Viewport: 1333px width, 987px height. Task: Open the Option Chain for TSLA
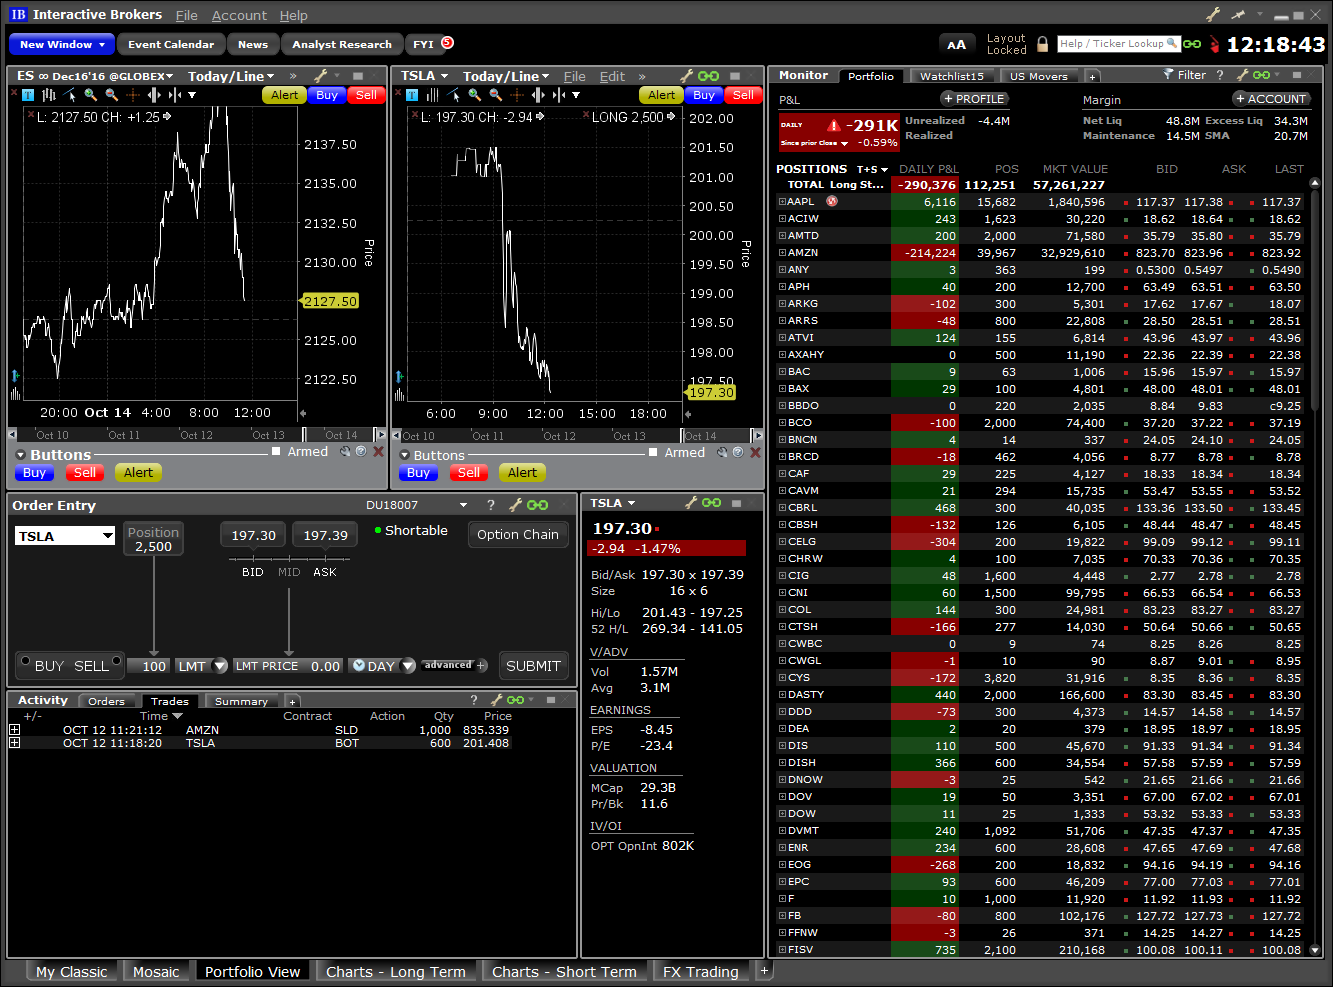point(518,534)
